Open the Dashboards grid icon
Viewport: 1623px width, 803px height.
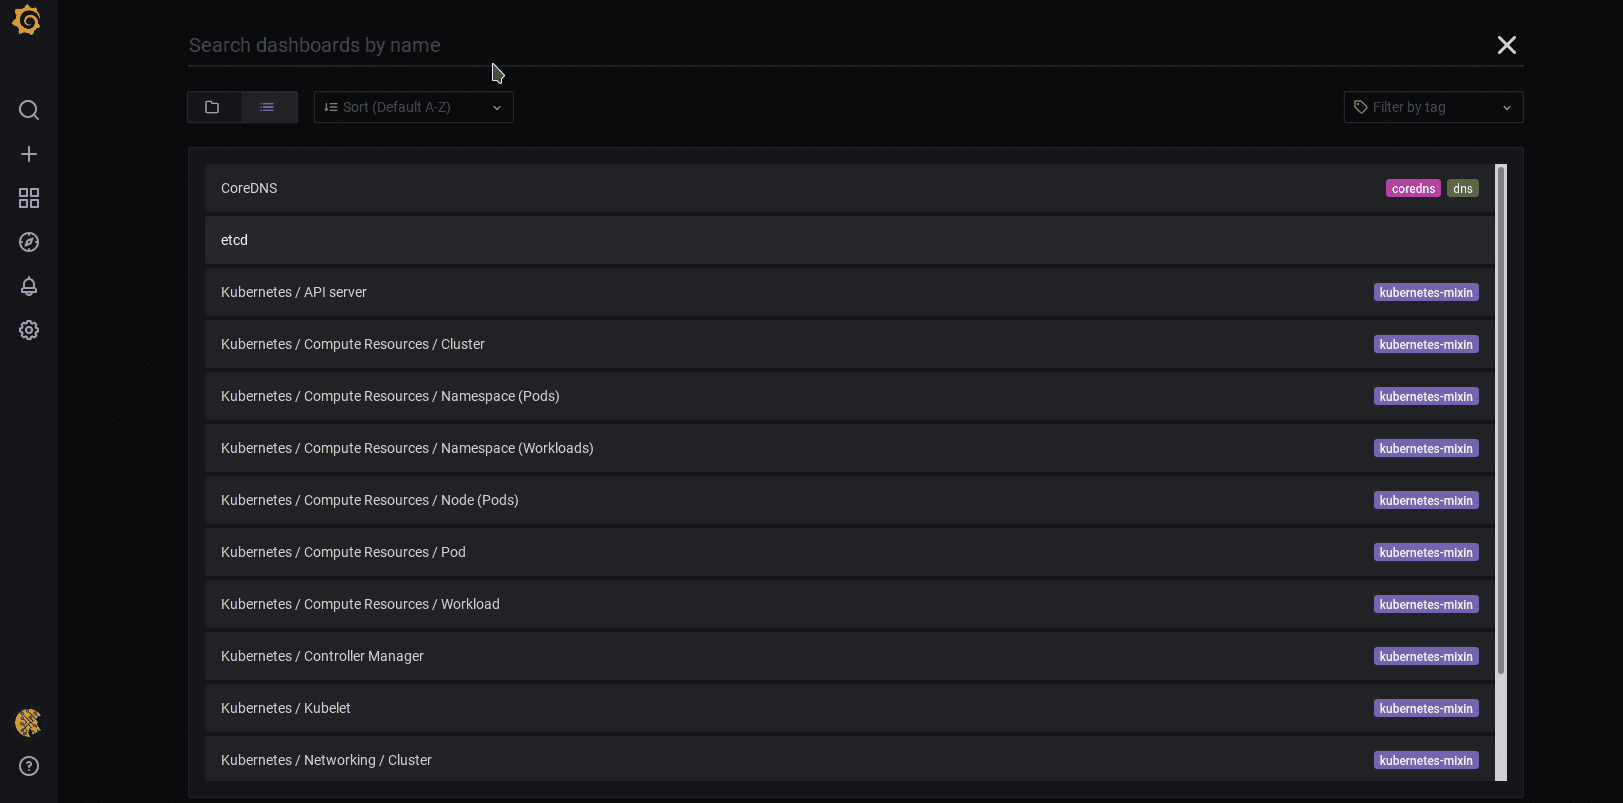(29, 198)
